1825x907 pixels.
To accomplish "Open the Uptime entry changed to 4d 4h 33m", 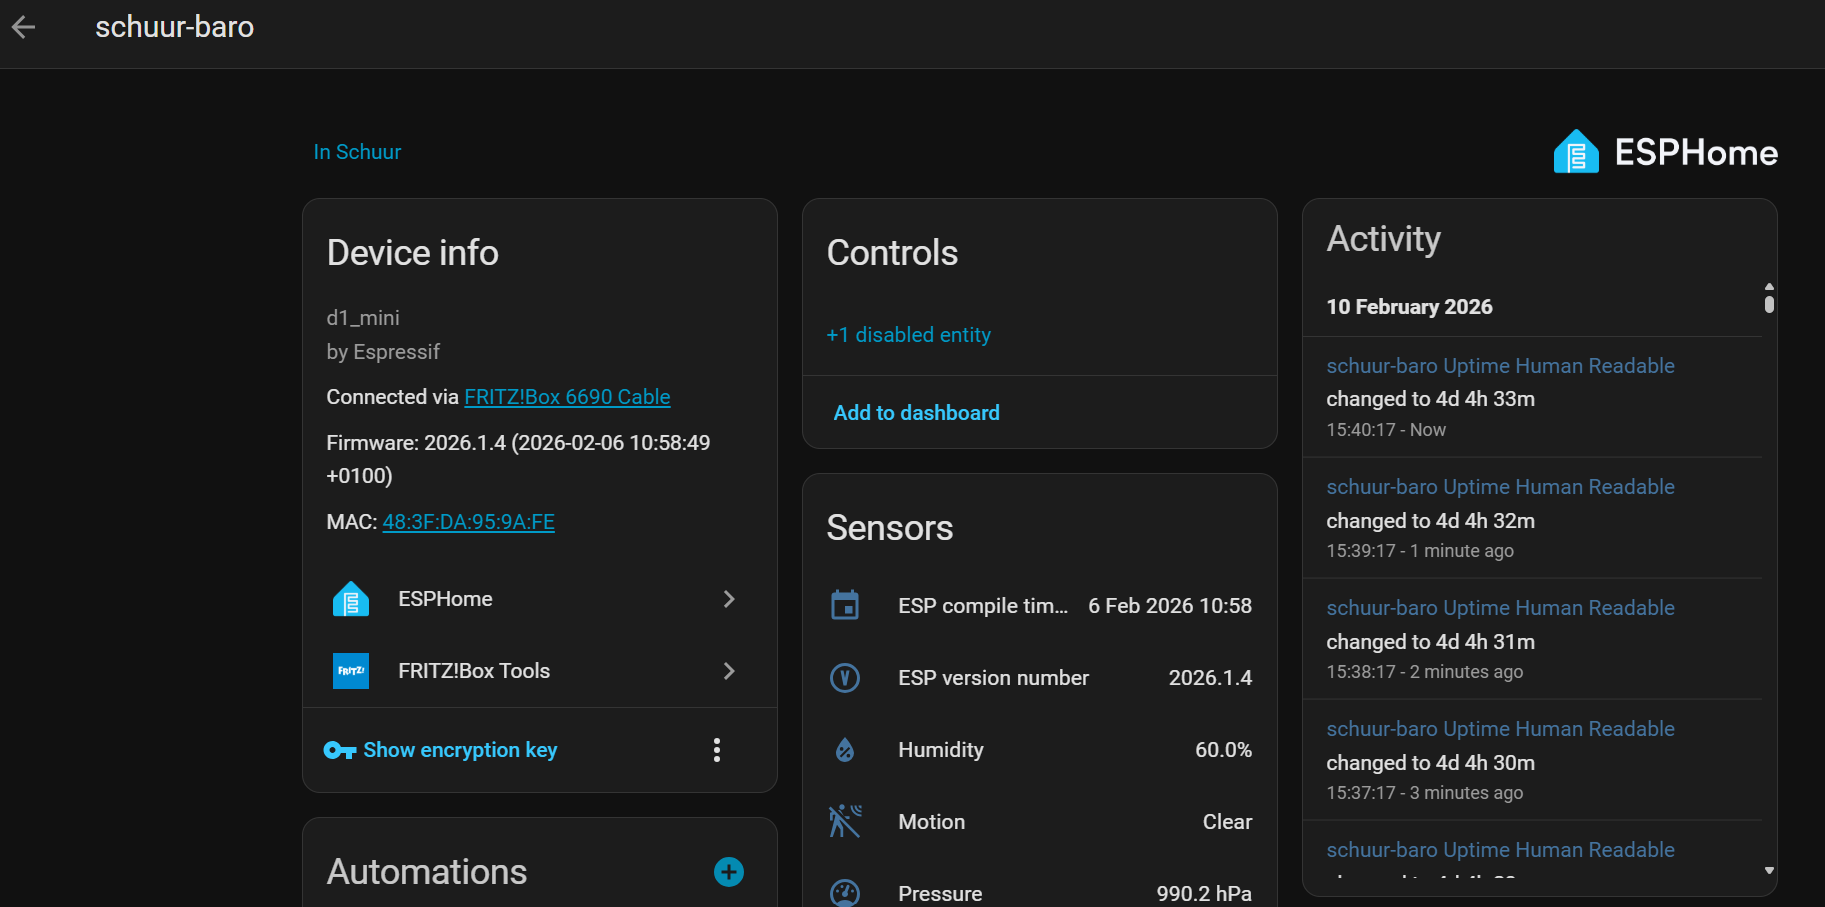I will point(1499,366).
